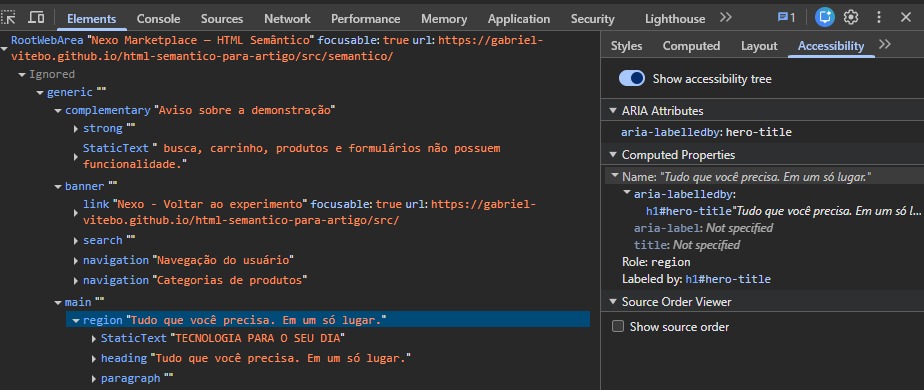The width and height of the screenshot is (924, 390).
Task: Click the title: Not specified entry
Action: 687,245
